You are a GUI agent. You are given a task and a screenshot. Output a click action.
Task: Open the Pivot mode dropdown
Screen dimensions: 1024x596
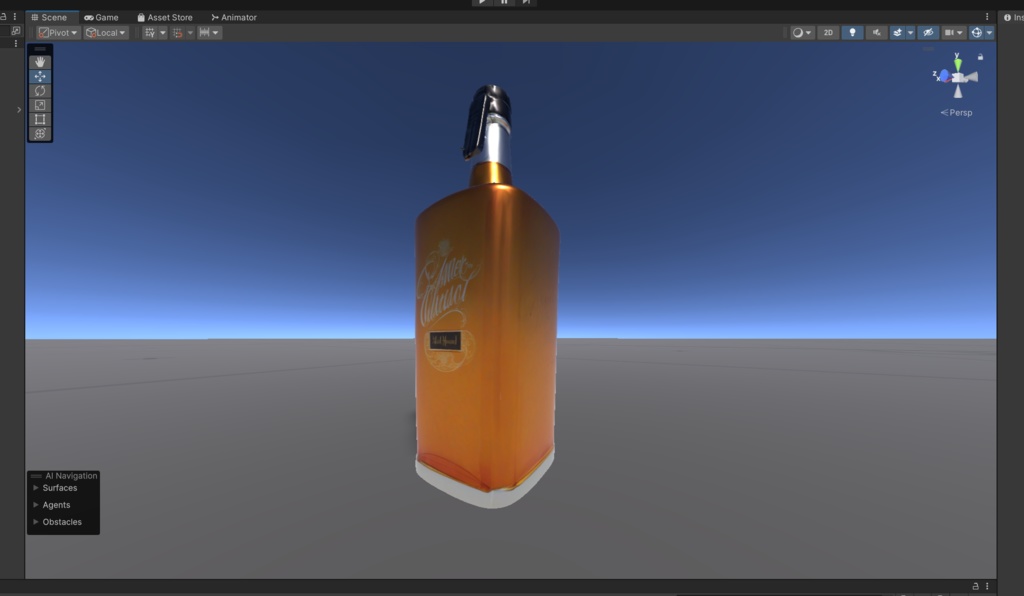coord(60,32)
